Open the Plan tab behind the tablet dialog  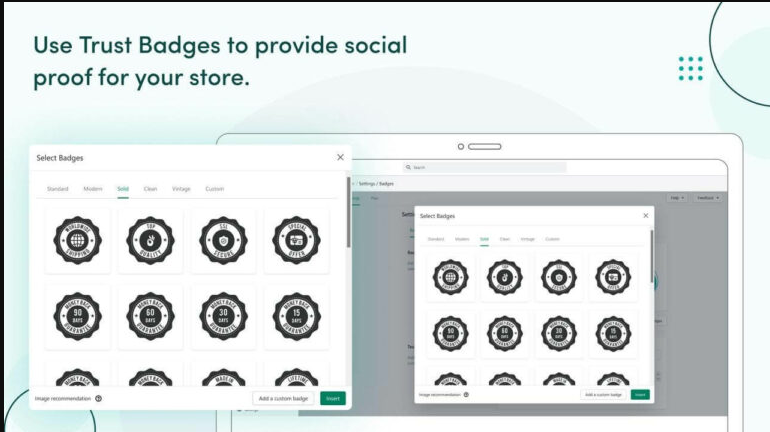coord(374,198)
